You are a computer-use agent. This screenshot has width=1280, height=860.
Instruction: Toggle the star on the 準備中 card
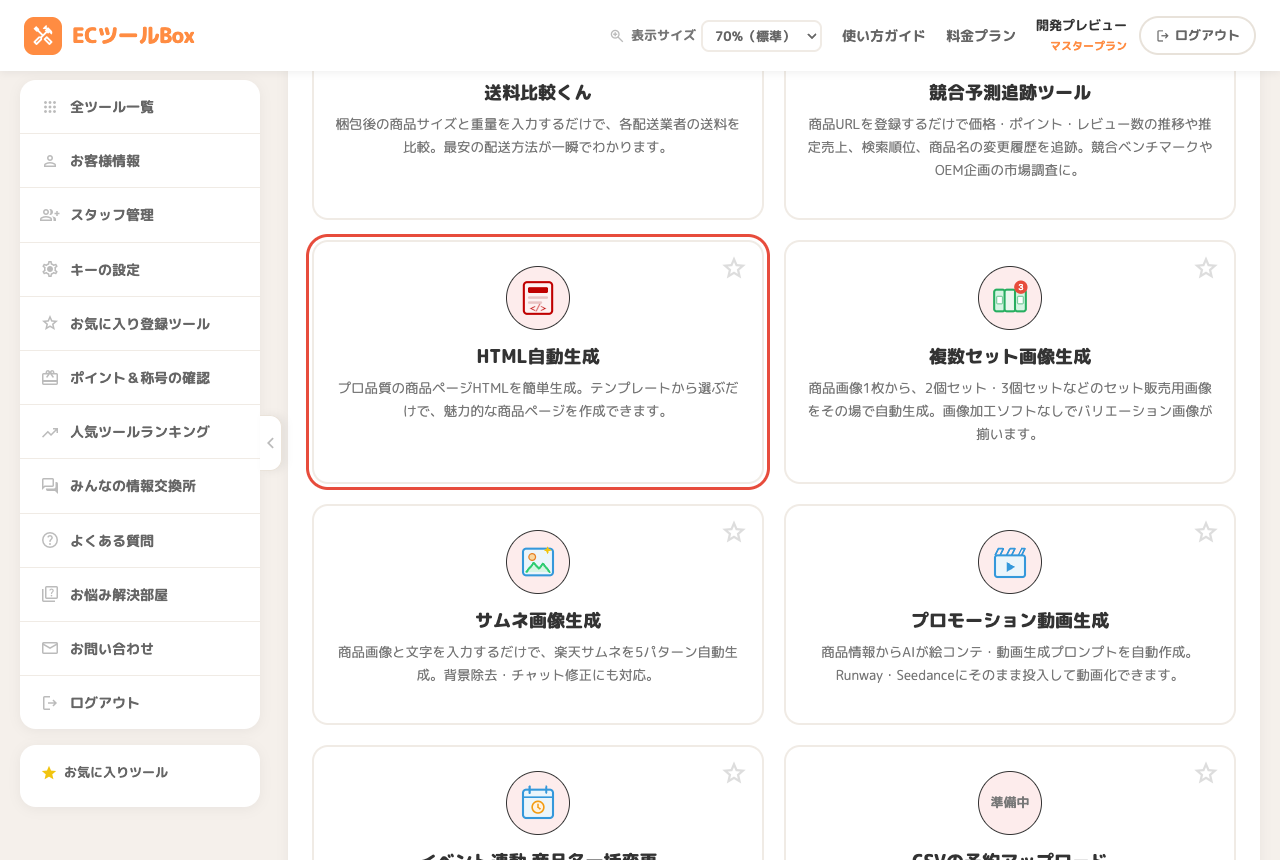pyautogui.click(x=1206, y=773)
